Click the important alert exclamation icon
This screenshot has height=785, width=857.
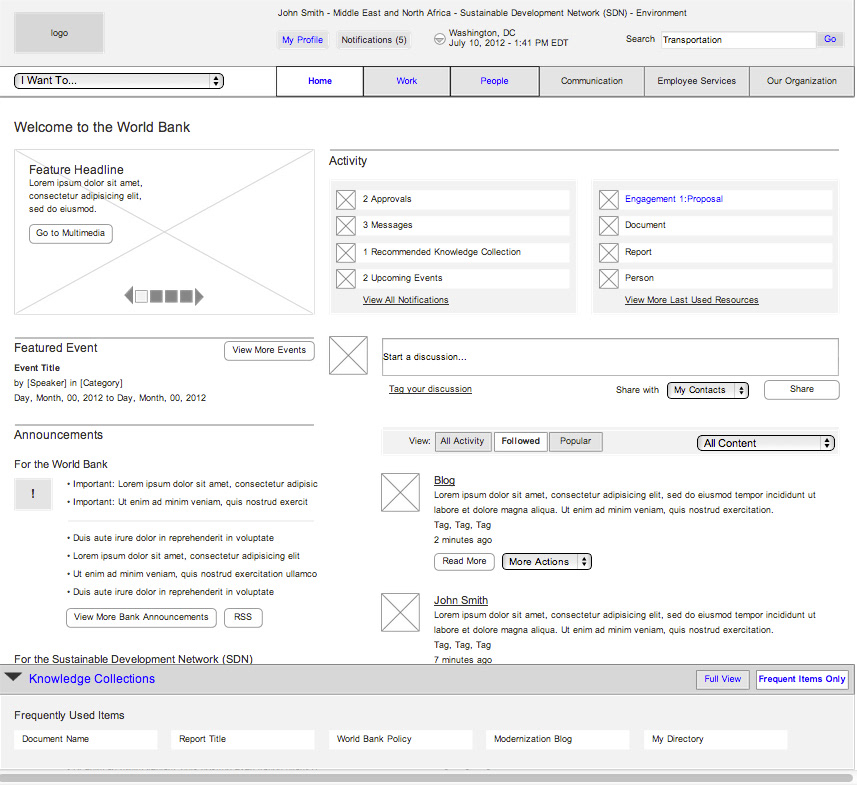33,494
